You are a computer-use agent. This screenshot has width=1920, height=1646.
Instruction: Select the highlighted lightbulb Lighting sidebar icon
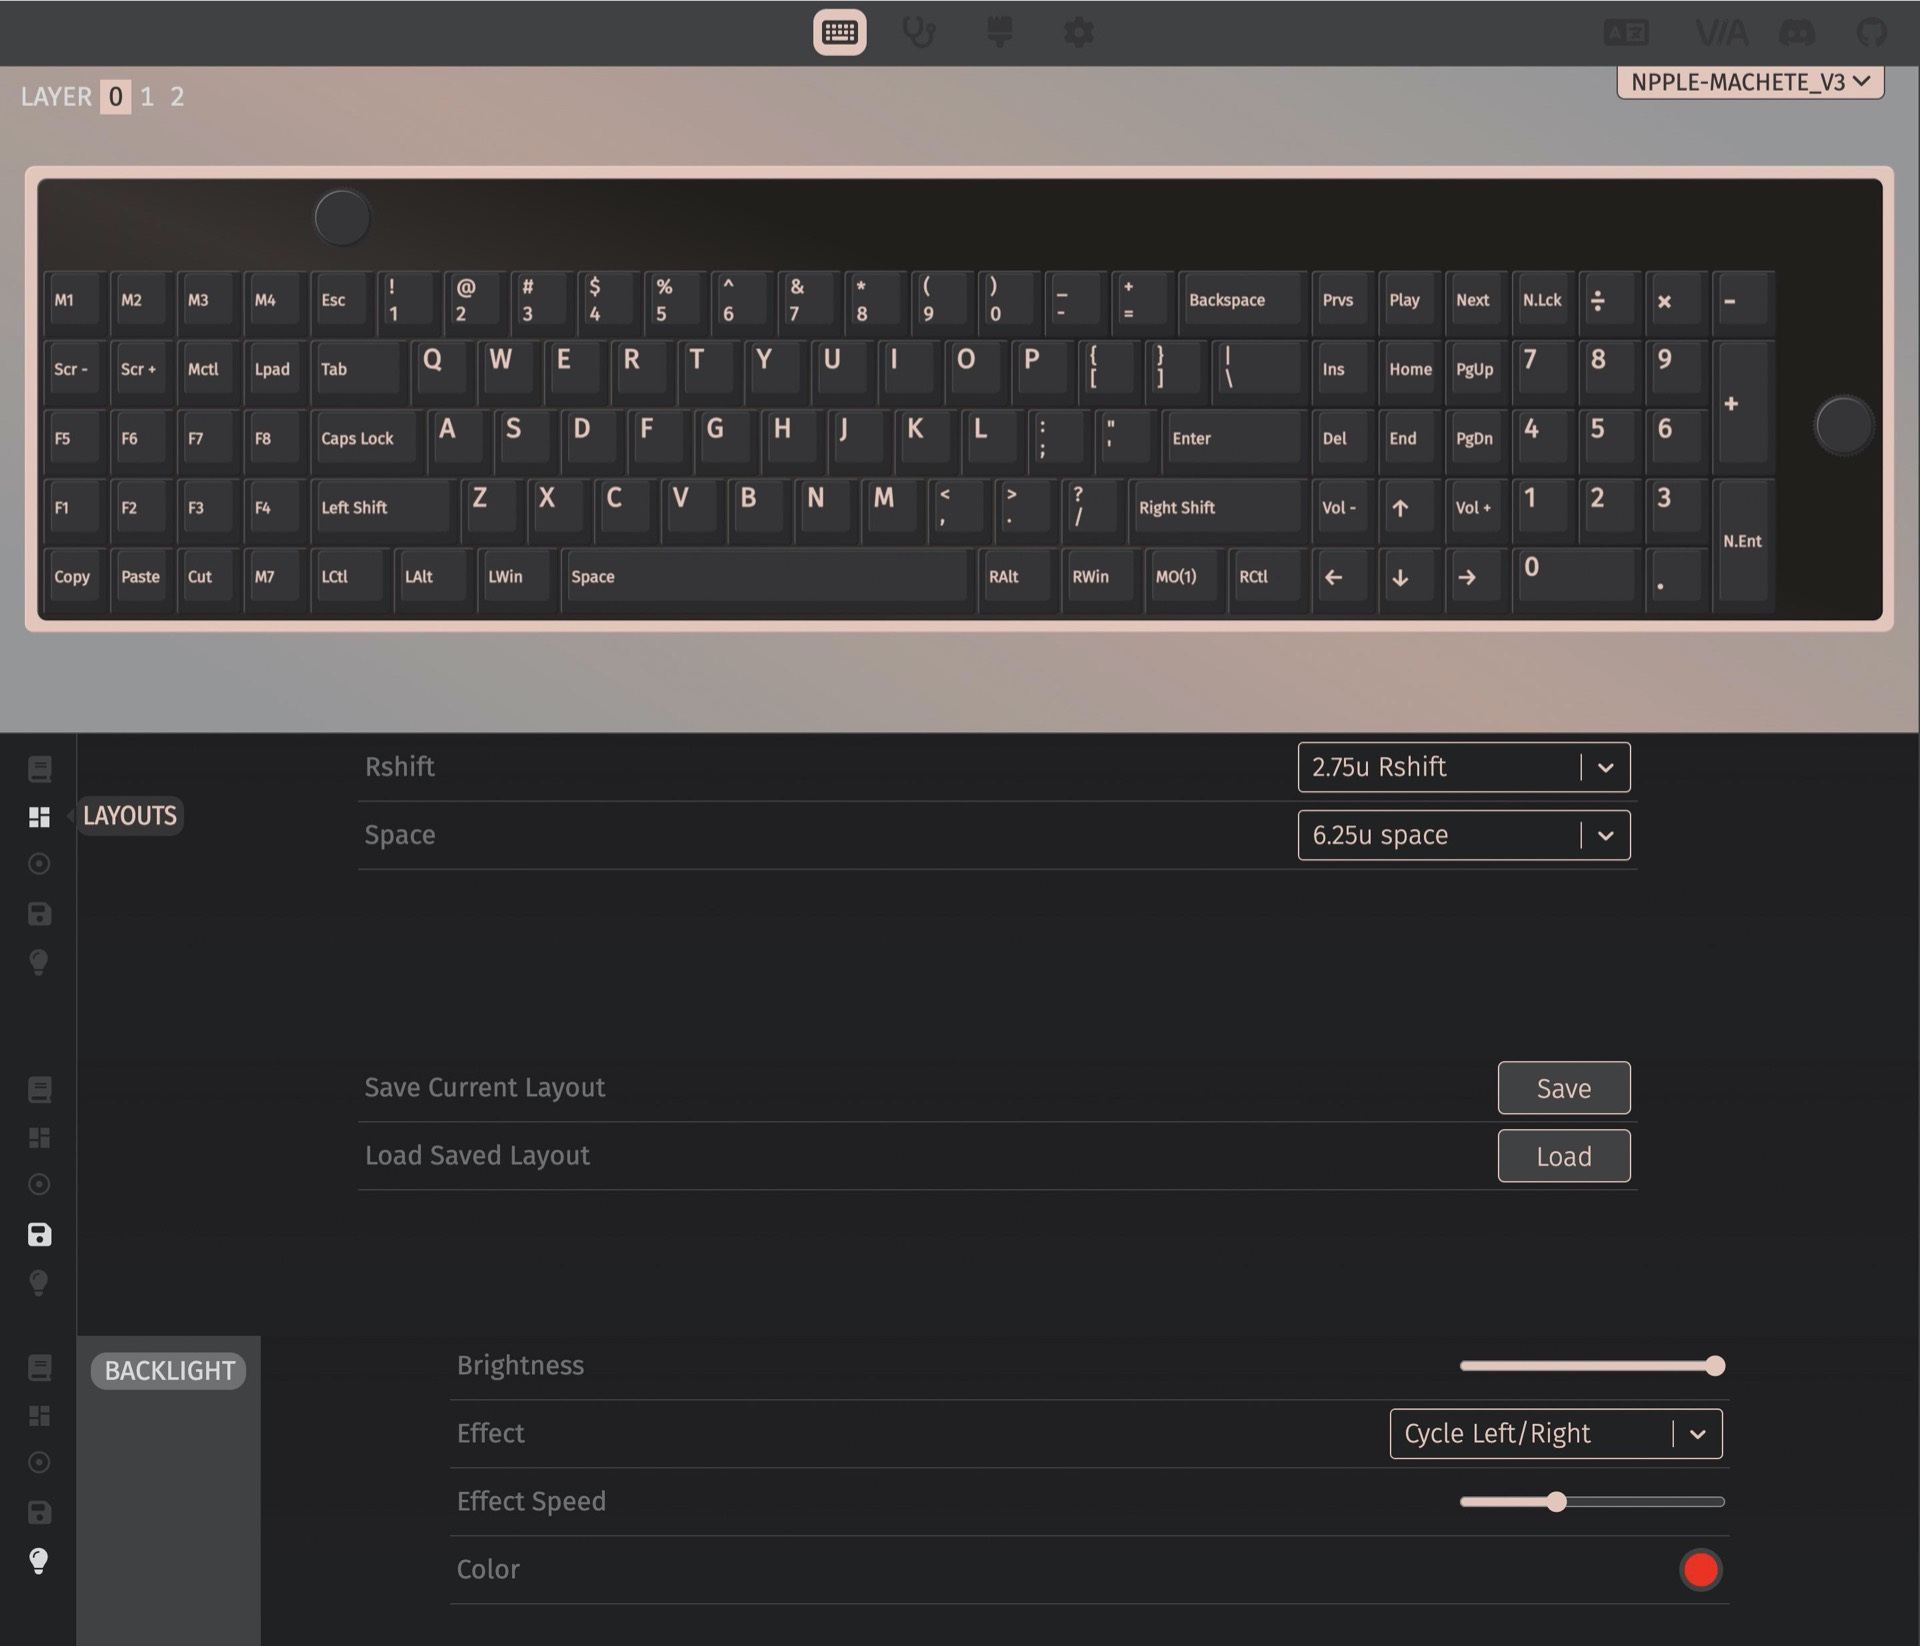(x=39, y=1561)
